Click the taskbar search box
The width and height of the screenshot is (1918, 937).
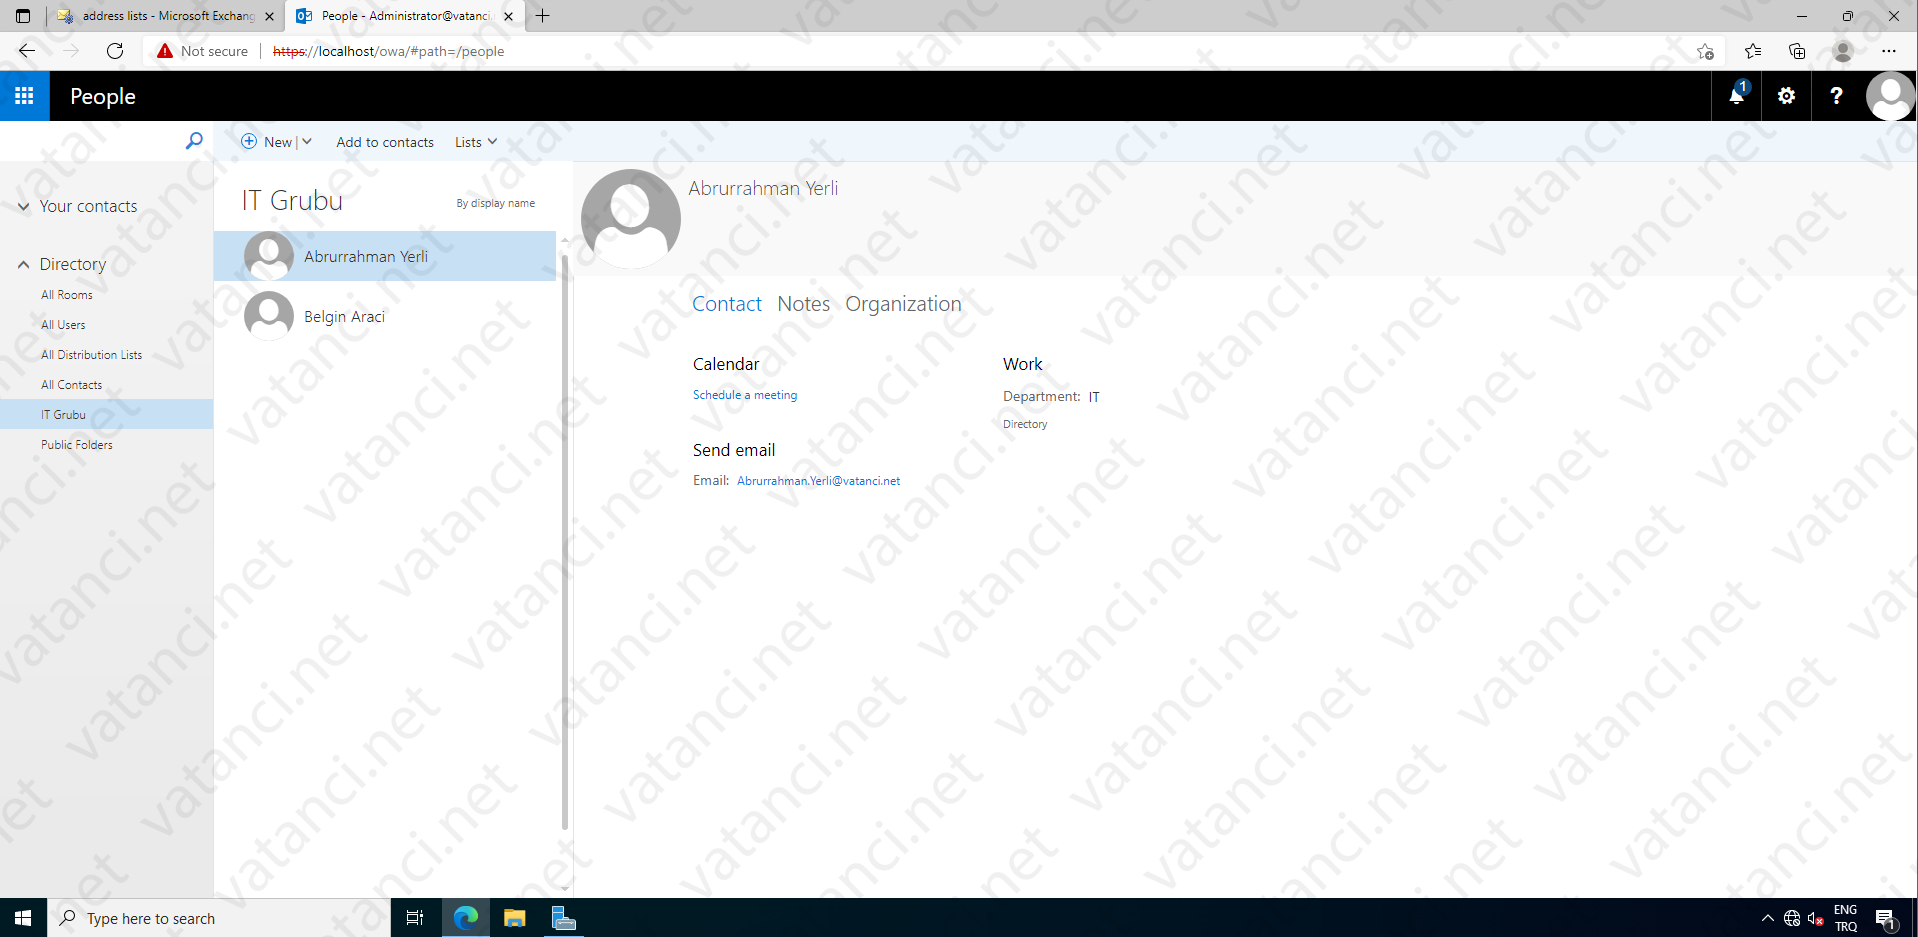pyautogui.click(x=218, y=918)
